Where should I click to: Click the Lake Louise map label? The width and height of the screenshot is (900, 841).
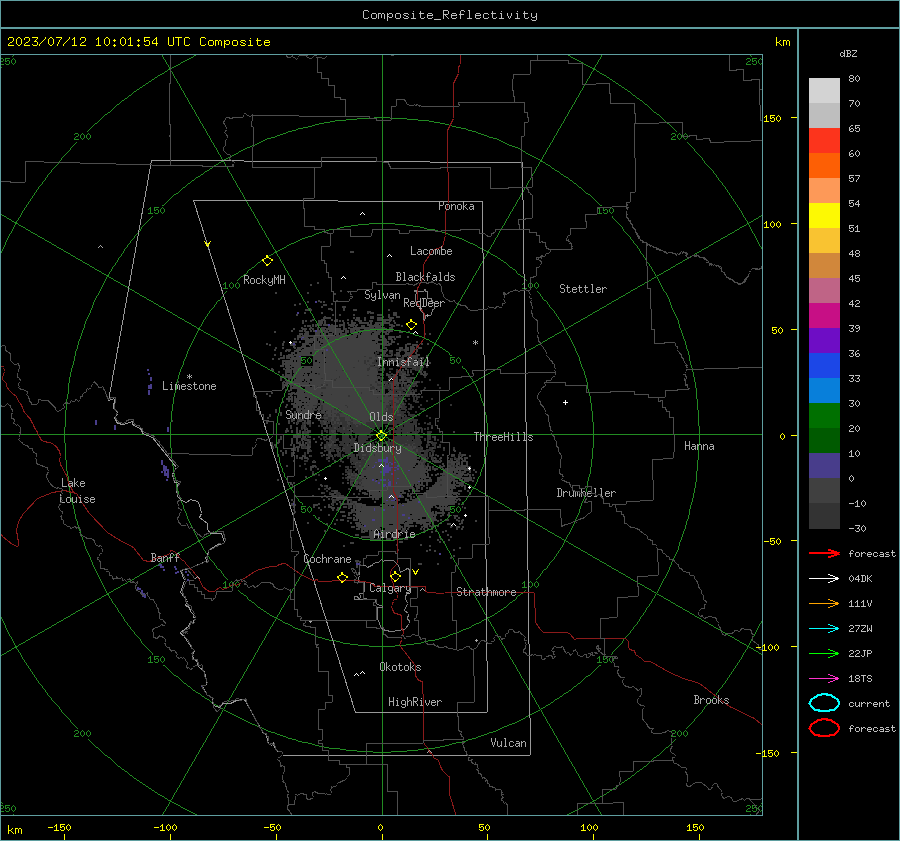click(x=77, y=491)
